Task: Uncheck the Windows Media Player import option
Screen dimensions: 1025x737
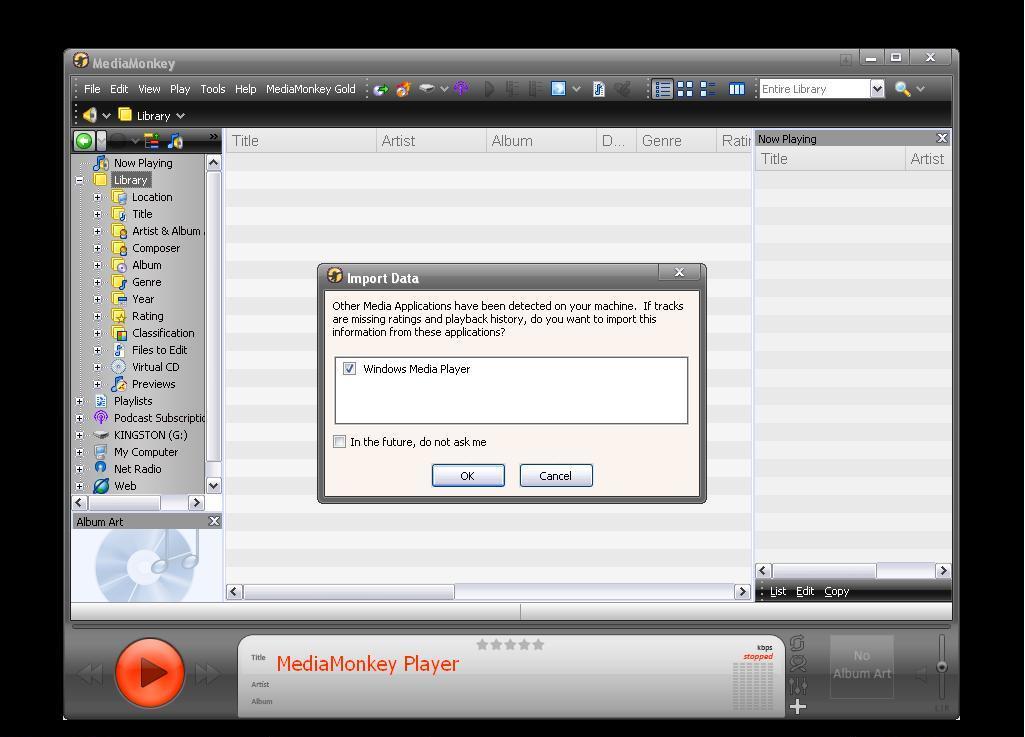Action: (x=349, y=369)
